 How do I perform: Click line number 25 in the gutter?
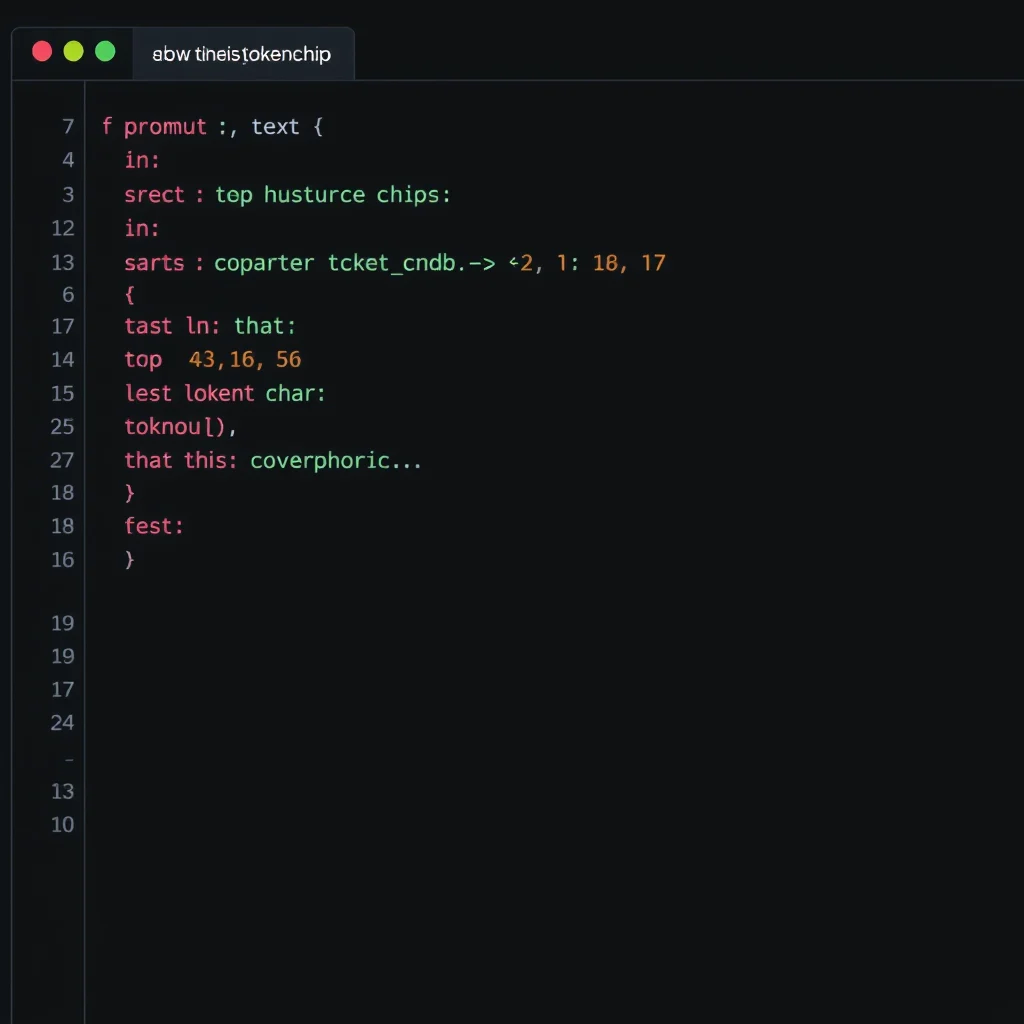click(63, 426)
